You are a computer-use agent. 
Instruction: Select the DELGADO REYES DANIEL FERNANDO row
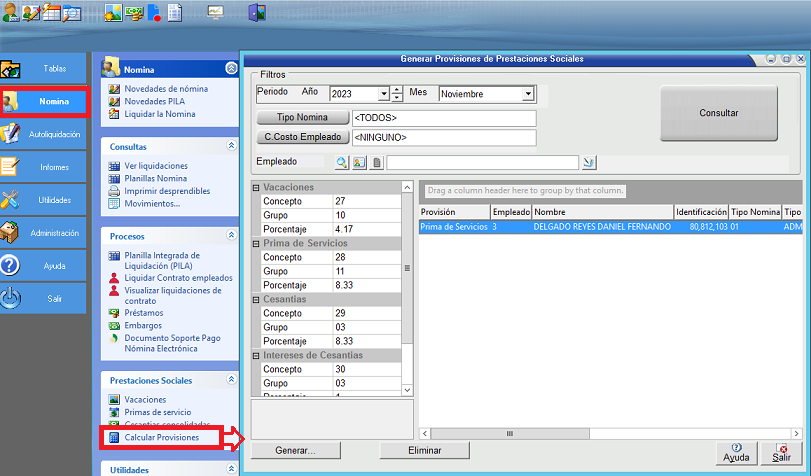pos(600,227)
